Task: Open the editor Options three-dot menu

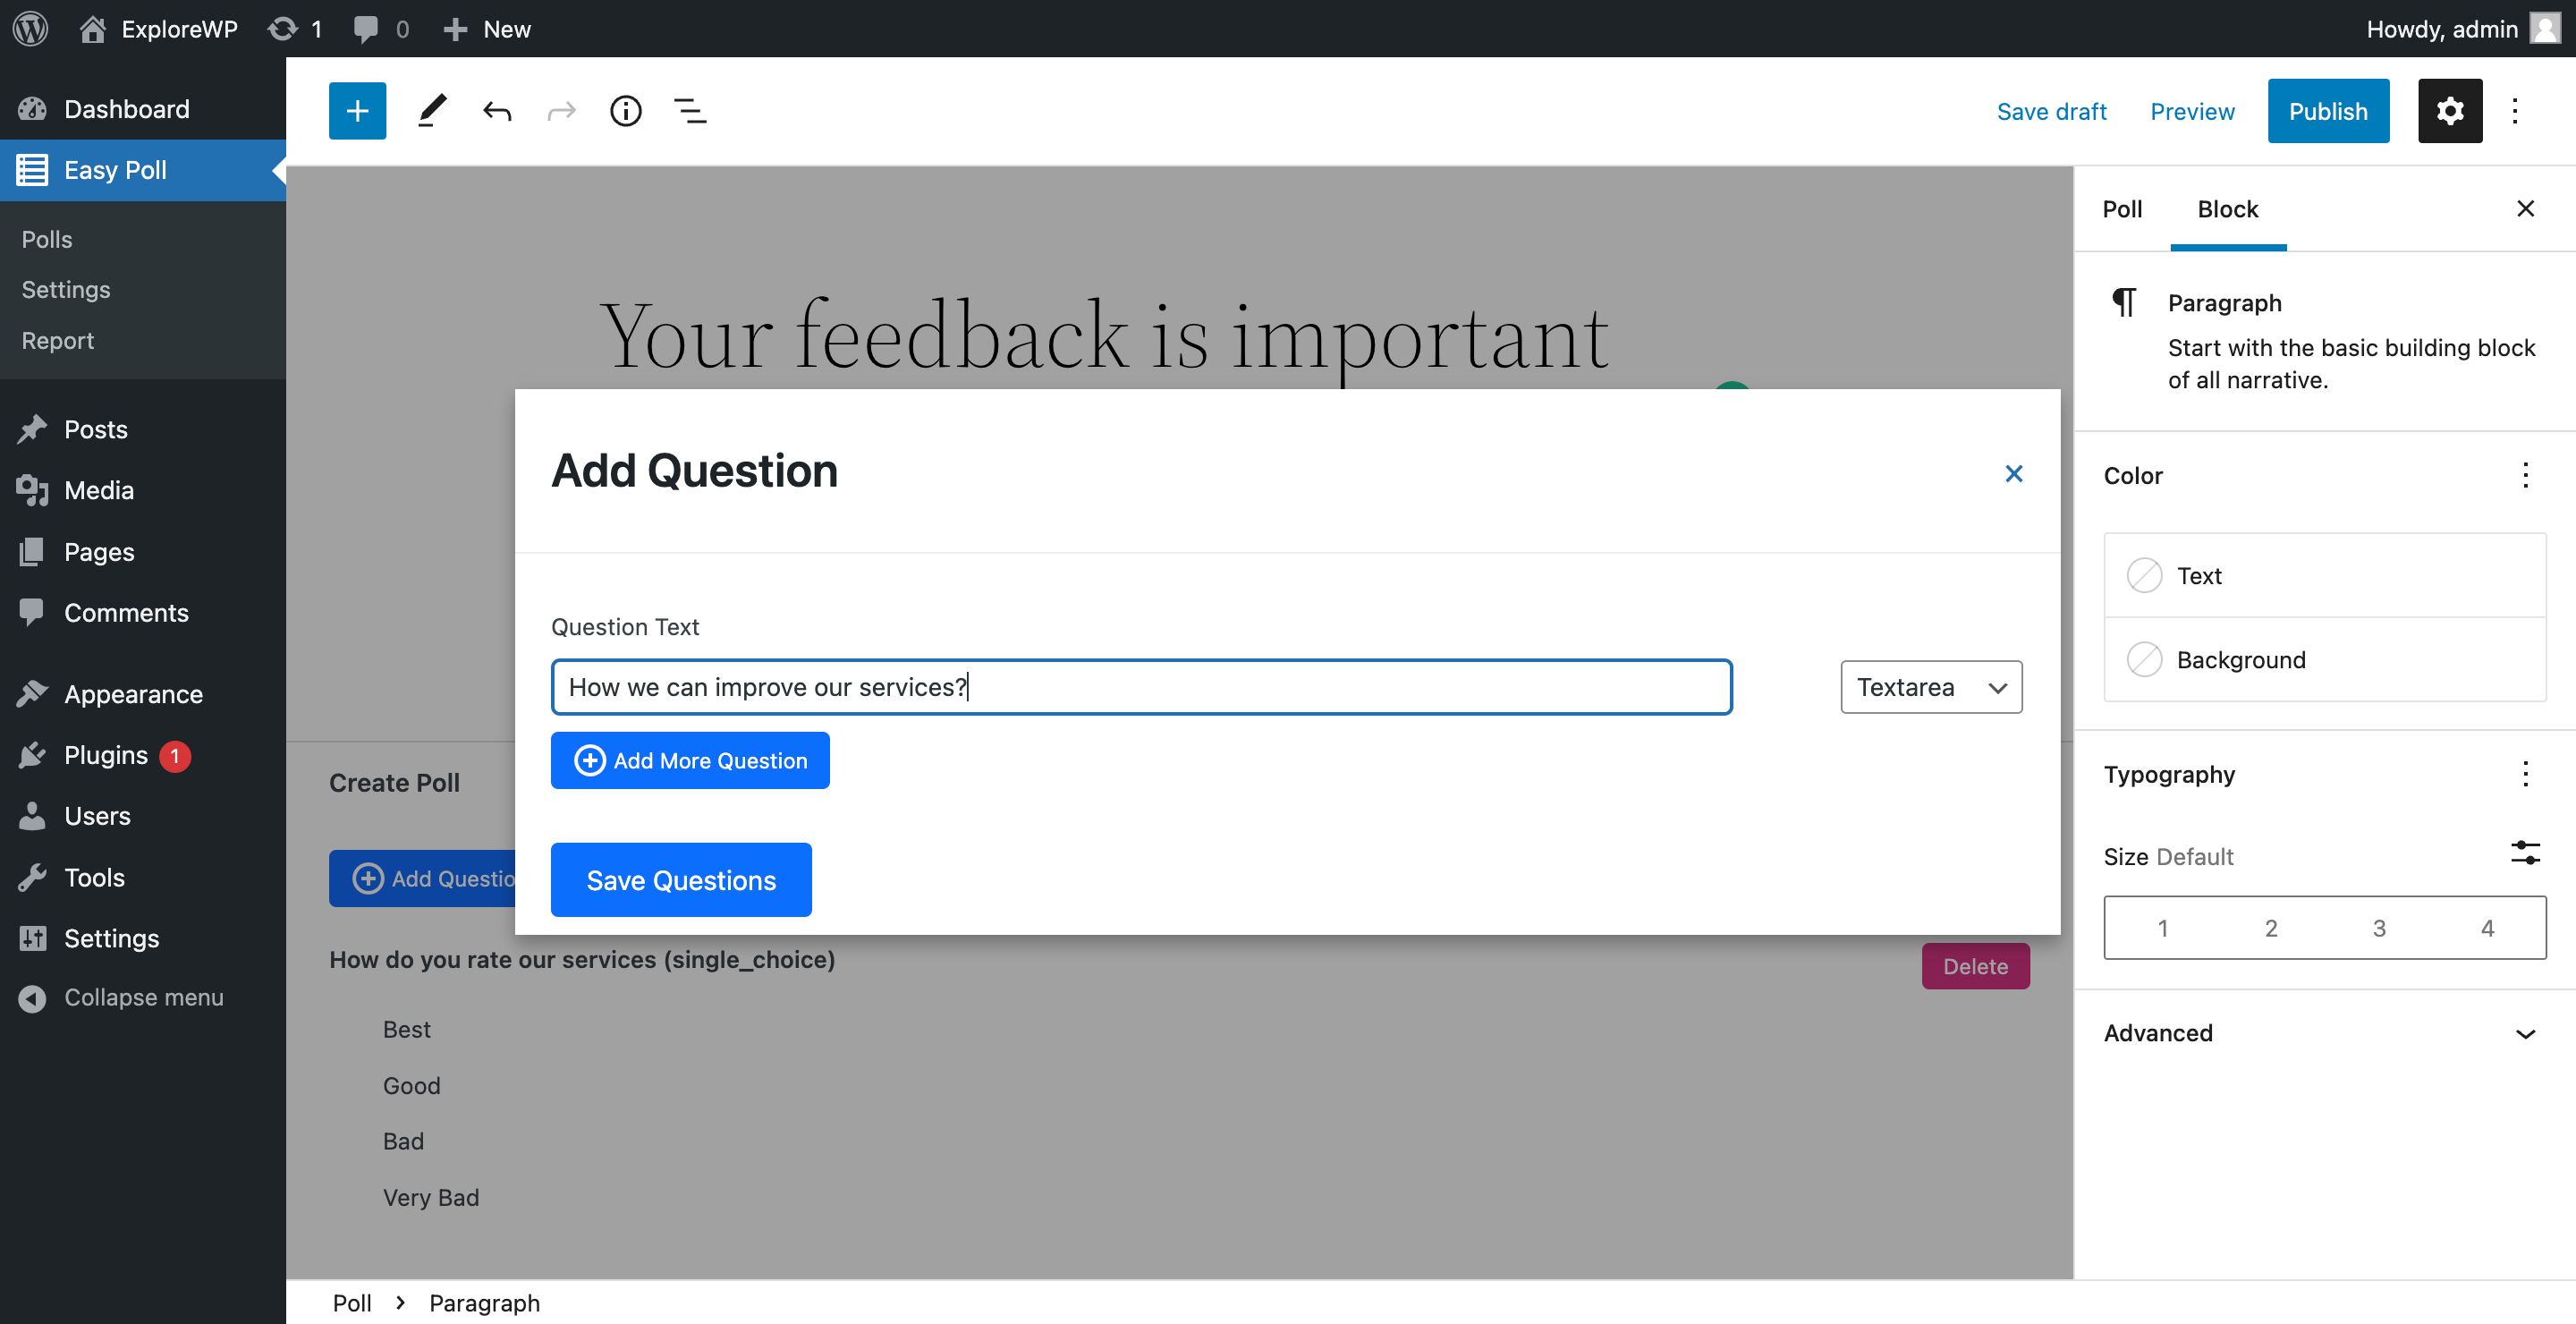Action: click(x=2514, y=111)
